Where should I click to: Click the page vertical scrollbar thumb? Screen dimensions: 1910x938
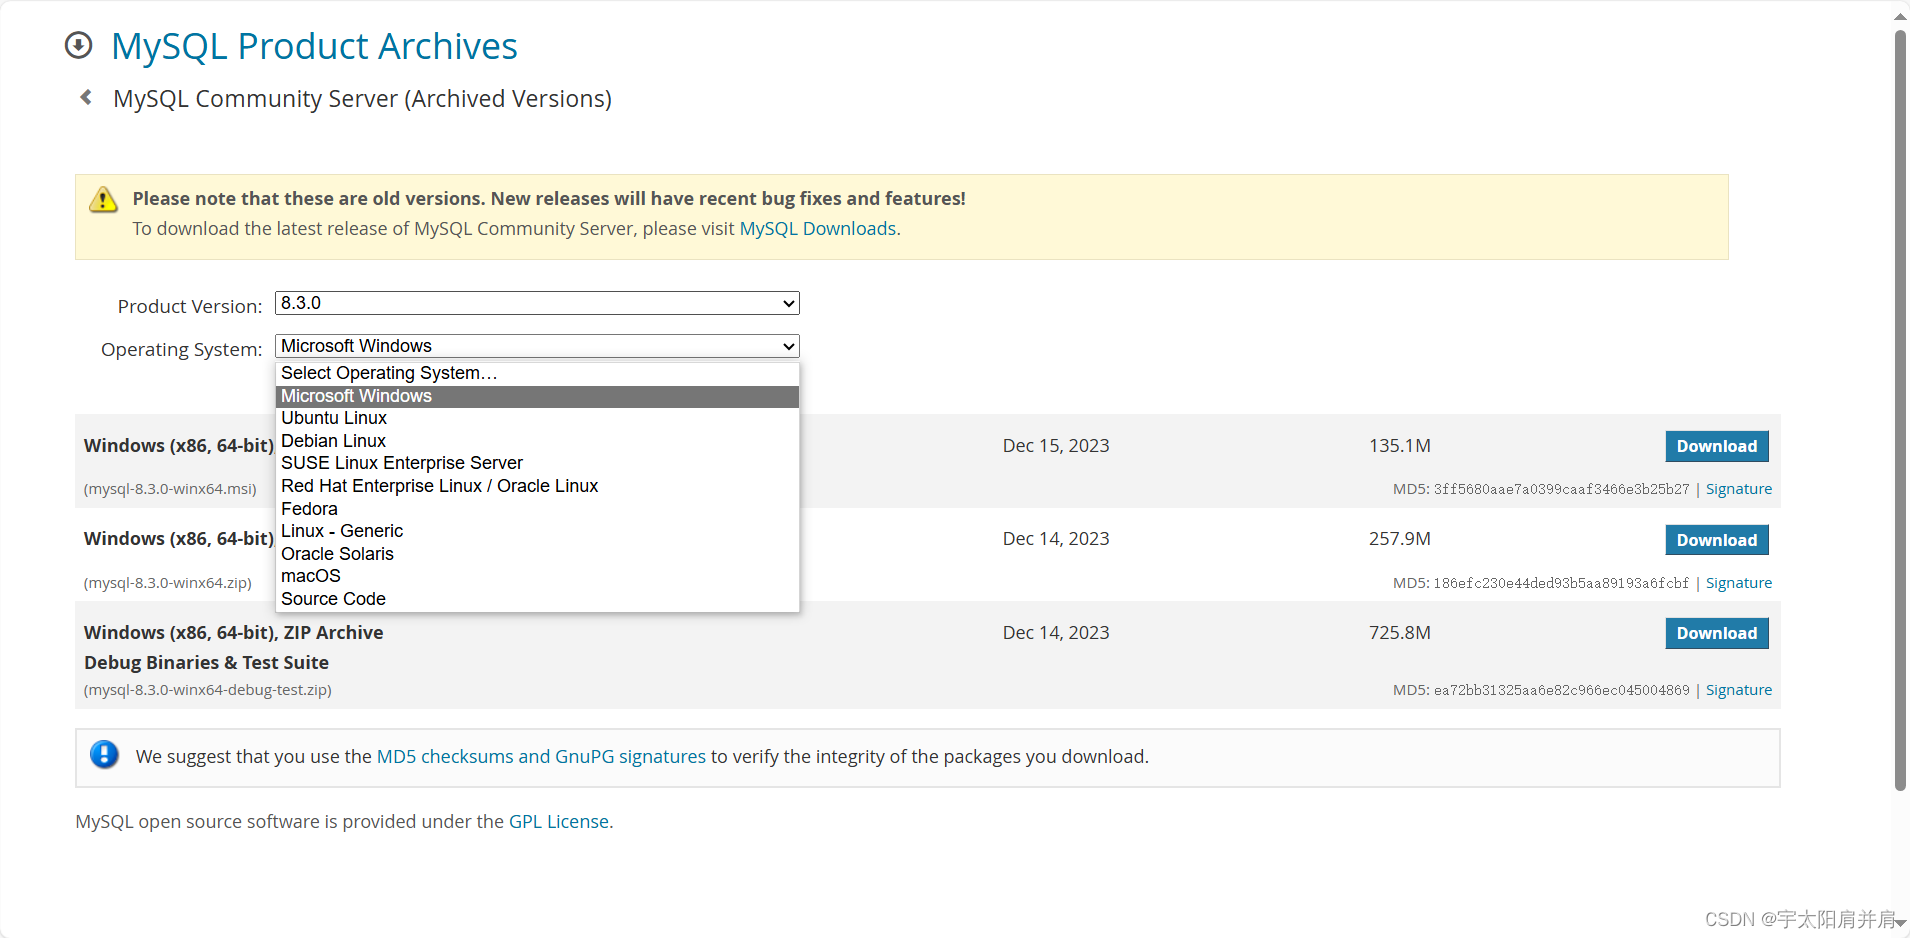pyautogui.click(x=1900, y=410)
